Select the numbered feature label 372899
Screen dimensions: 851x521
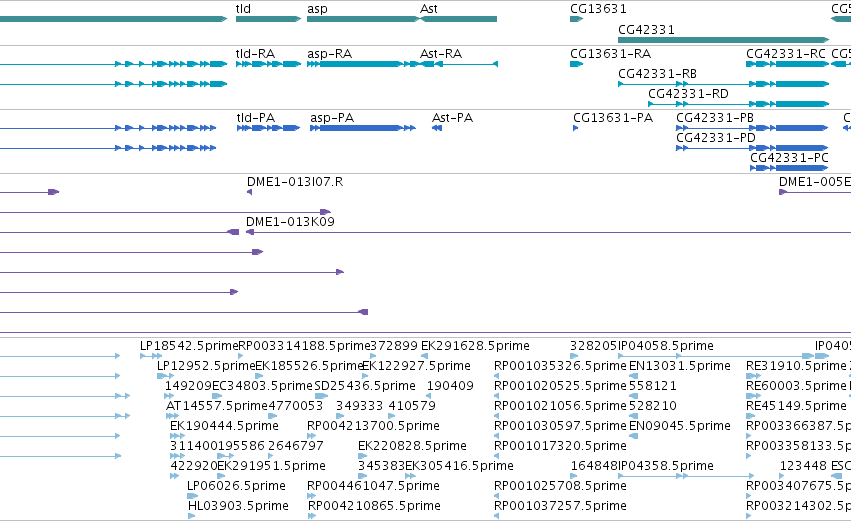pos(394,346)
